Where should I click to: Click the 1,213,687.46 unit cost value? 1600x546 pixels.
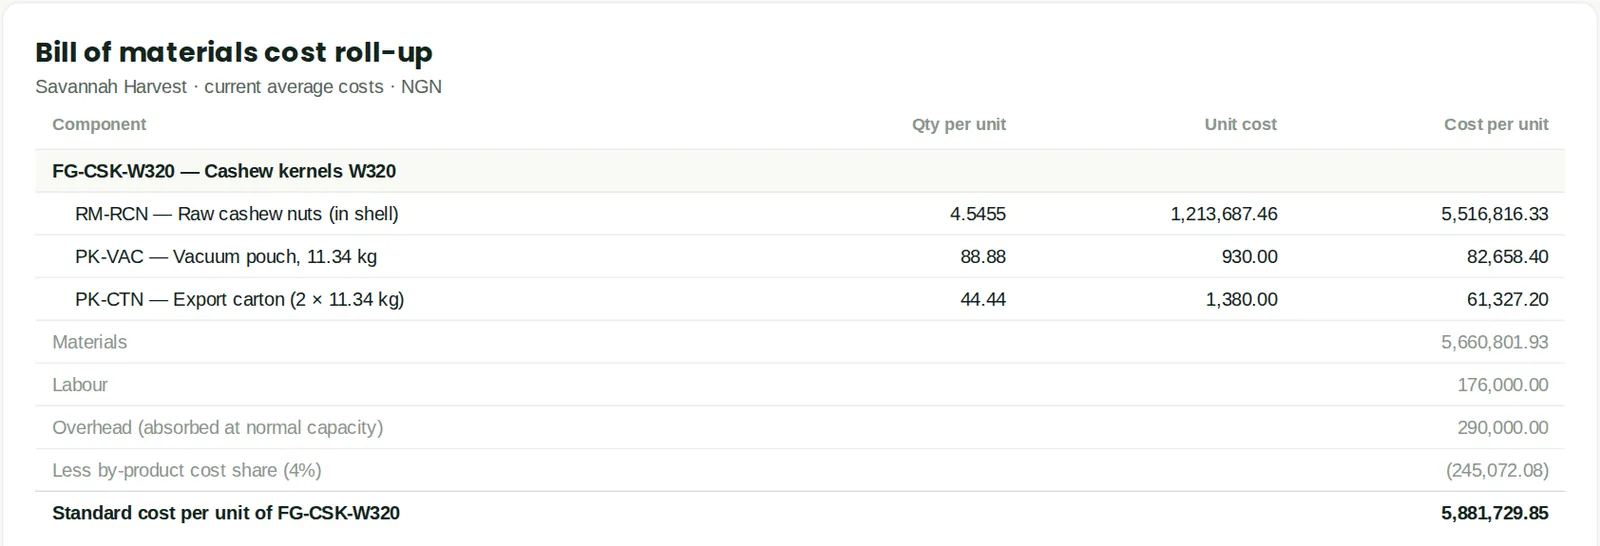pos(1224,214)
